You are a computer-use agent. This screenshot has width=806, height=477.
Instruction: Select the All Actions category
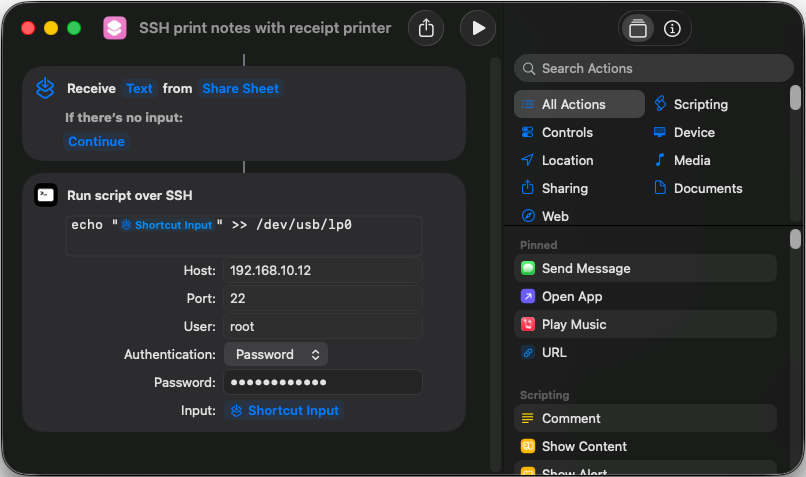(x=579, y=104)
